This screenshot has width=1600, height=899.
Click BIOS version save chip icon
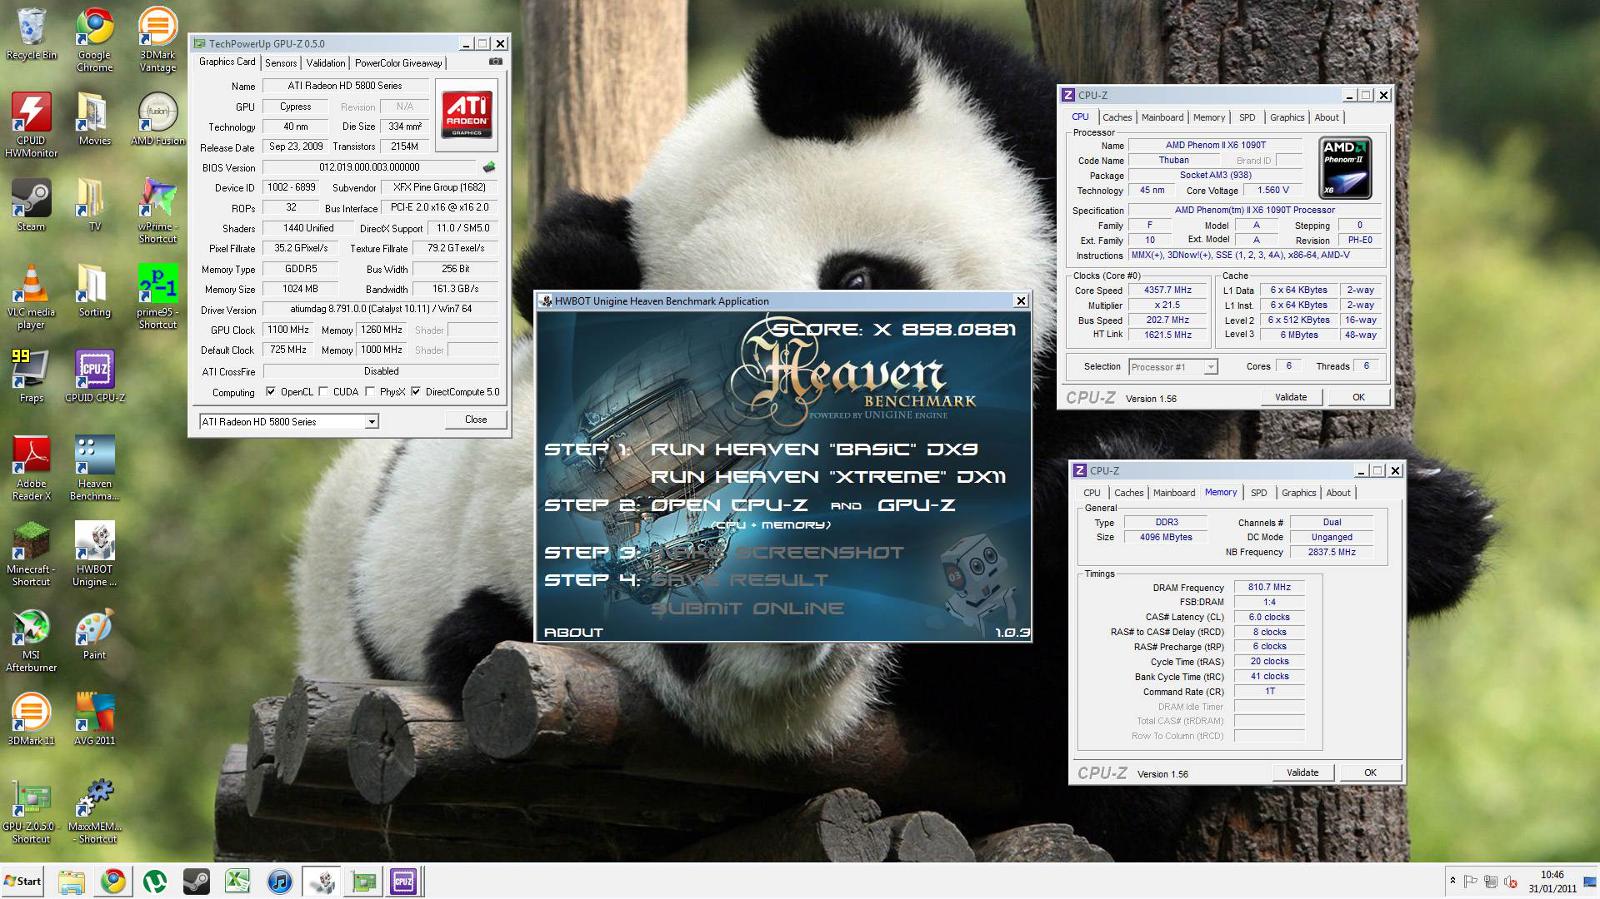[x=489, y=167]
